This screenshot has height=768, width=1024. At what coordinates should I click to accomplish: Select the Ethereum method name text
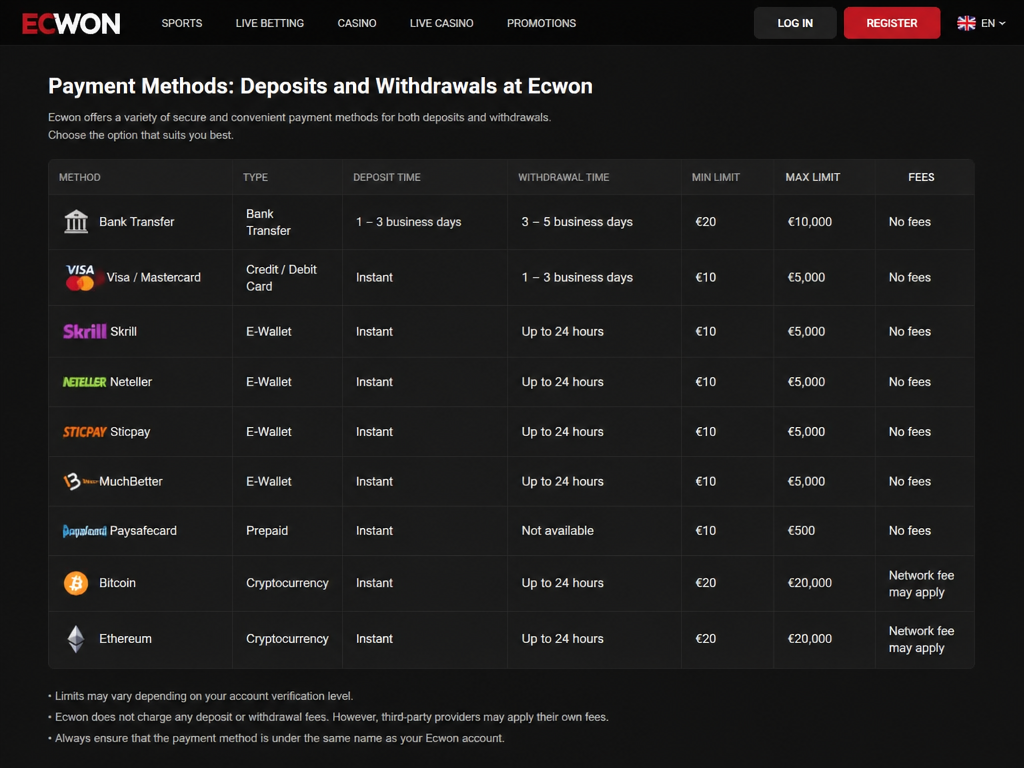click(125, 639)
